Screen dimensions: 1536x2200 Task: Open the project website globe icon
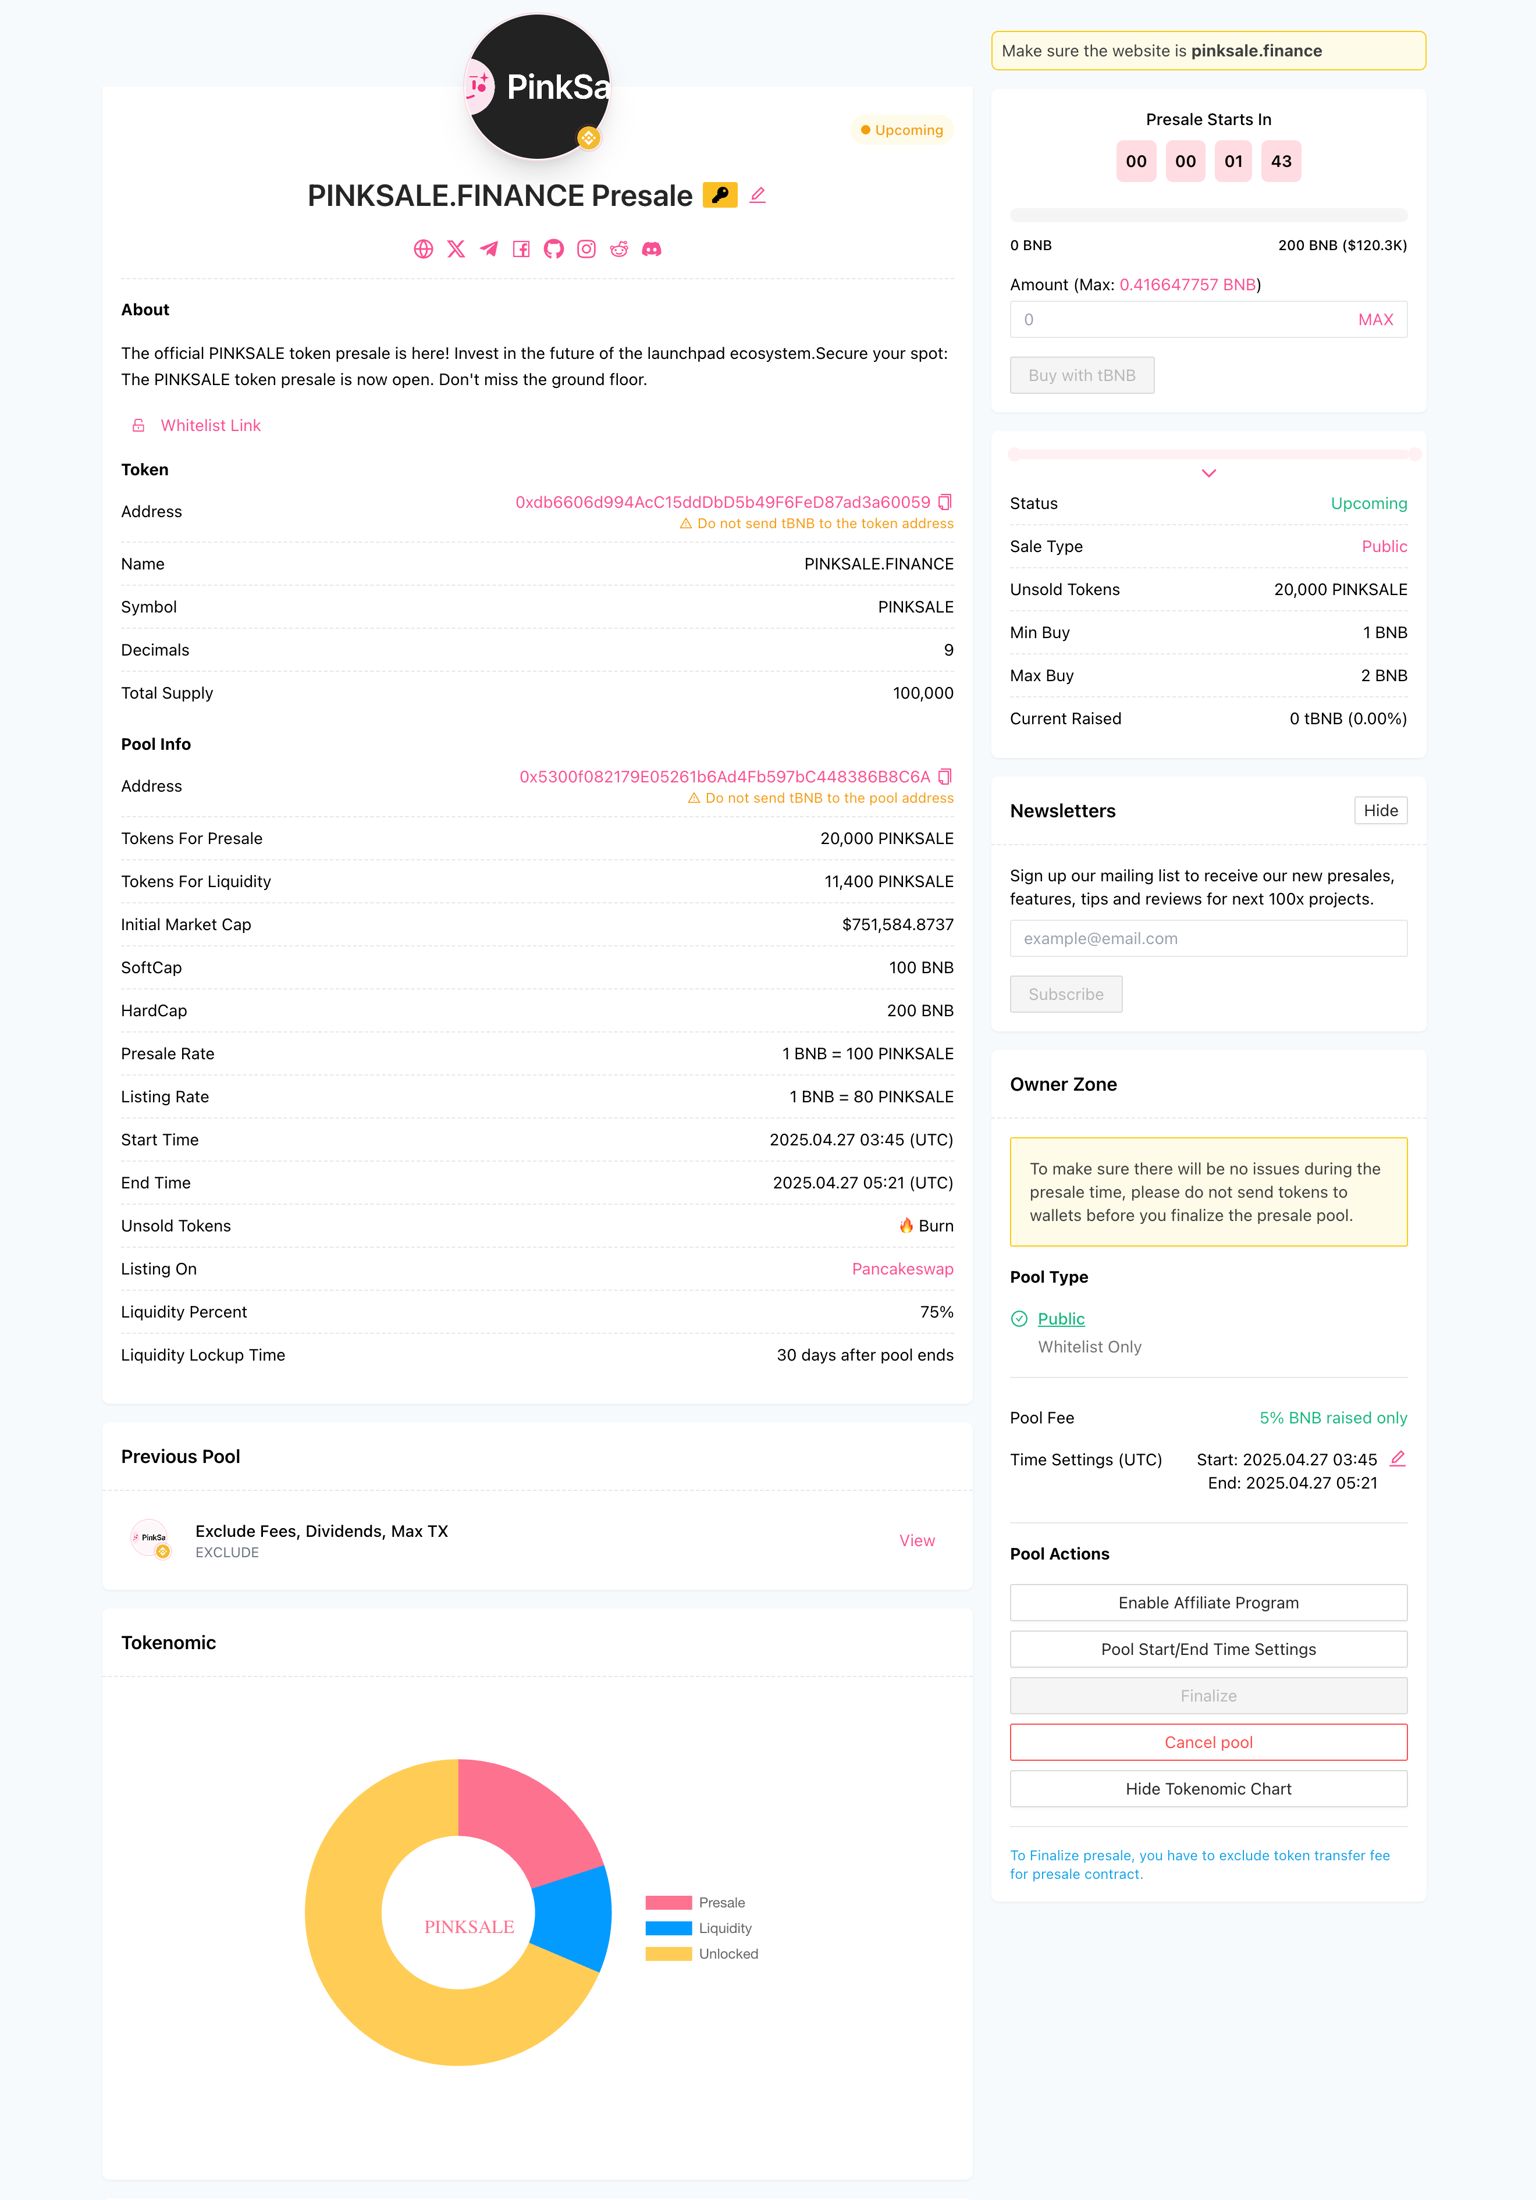[424, 249]
